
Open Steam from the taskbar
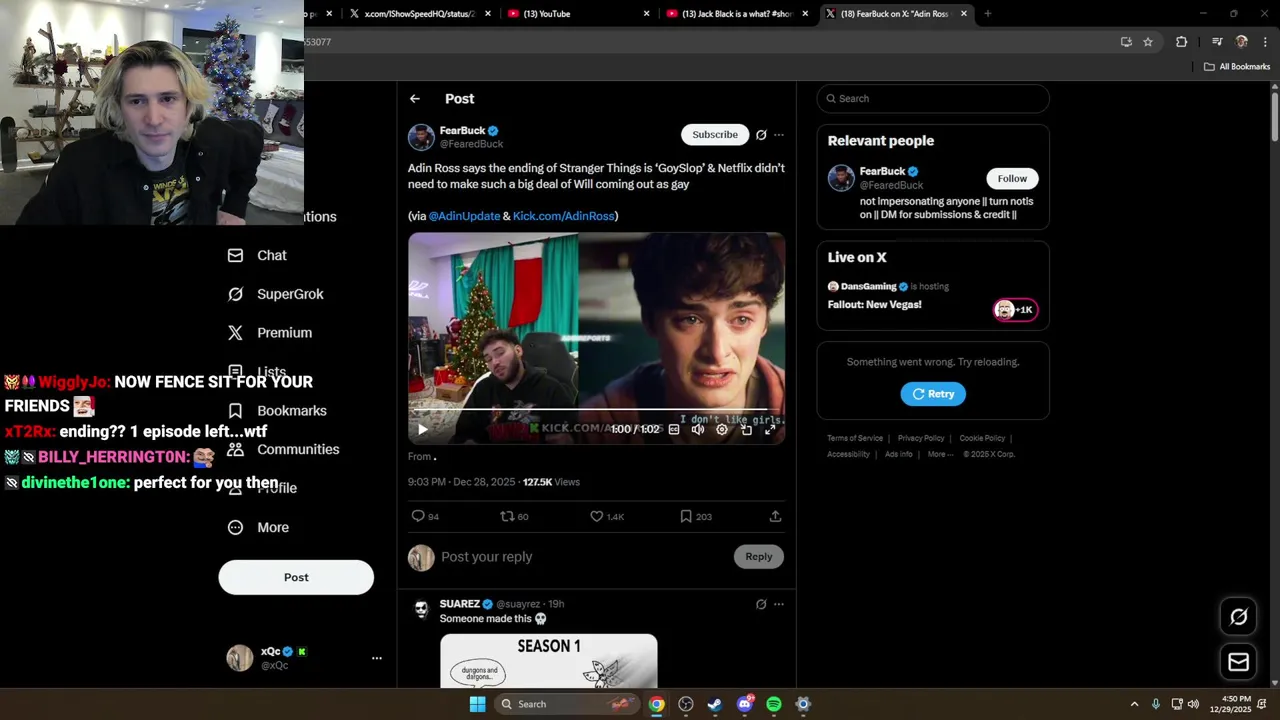pos(715,704)
